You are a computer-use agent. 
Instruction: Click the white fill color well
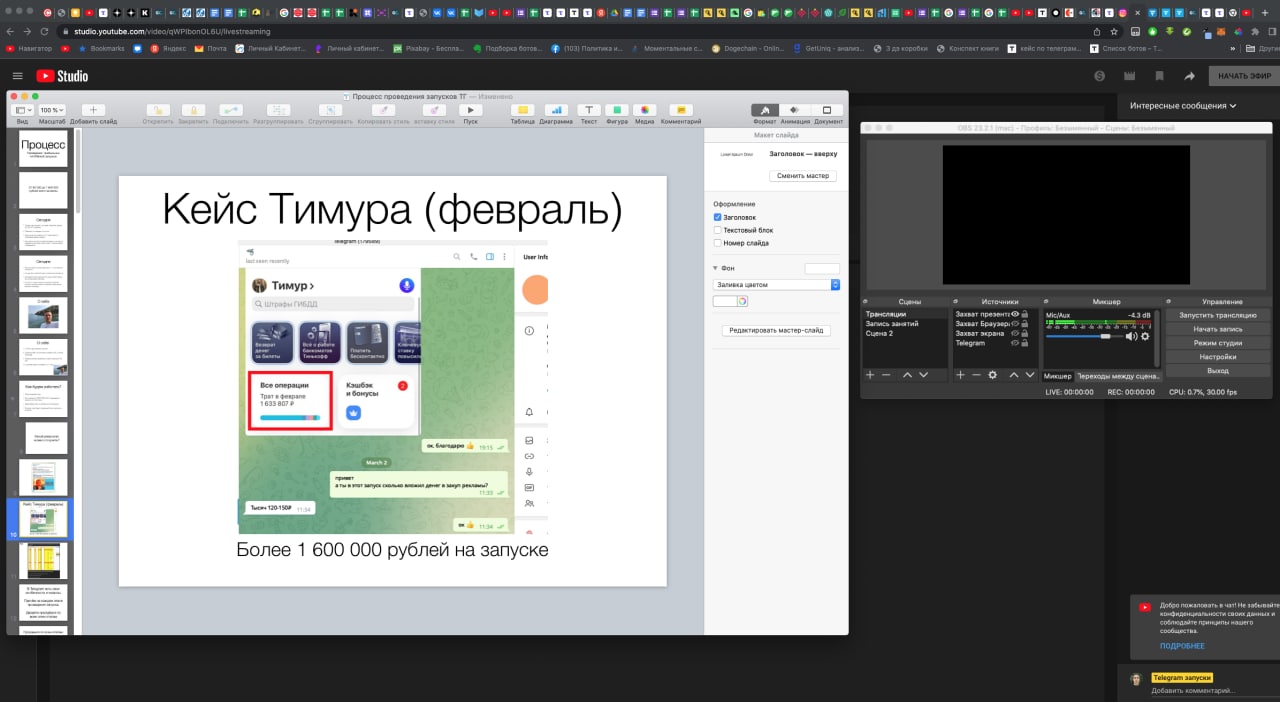coord(725,301)
